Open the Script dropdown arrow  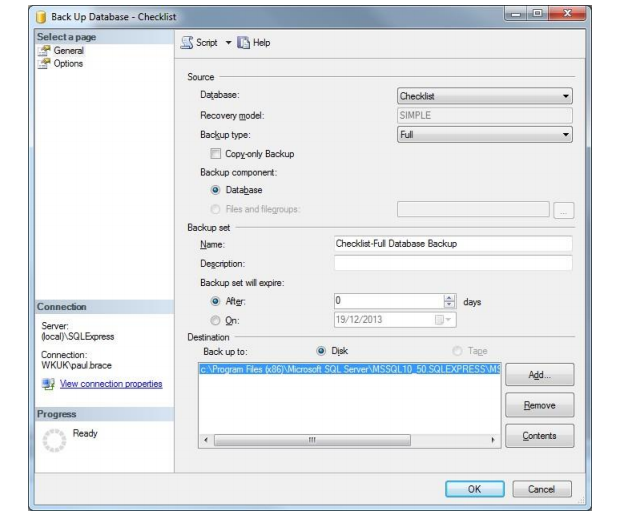click(x=228, y=42)
